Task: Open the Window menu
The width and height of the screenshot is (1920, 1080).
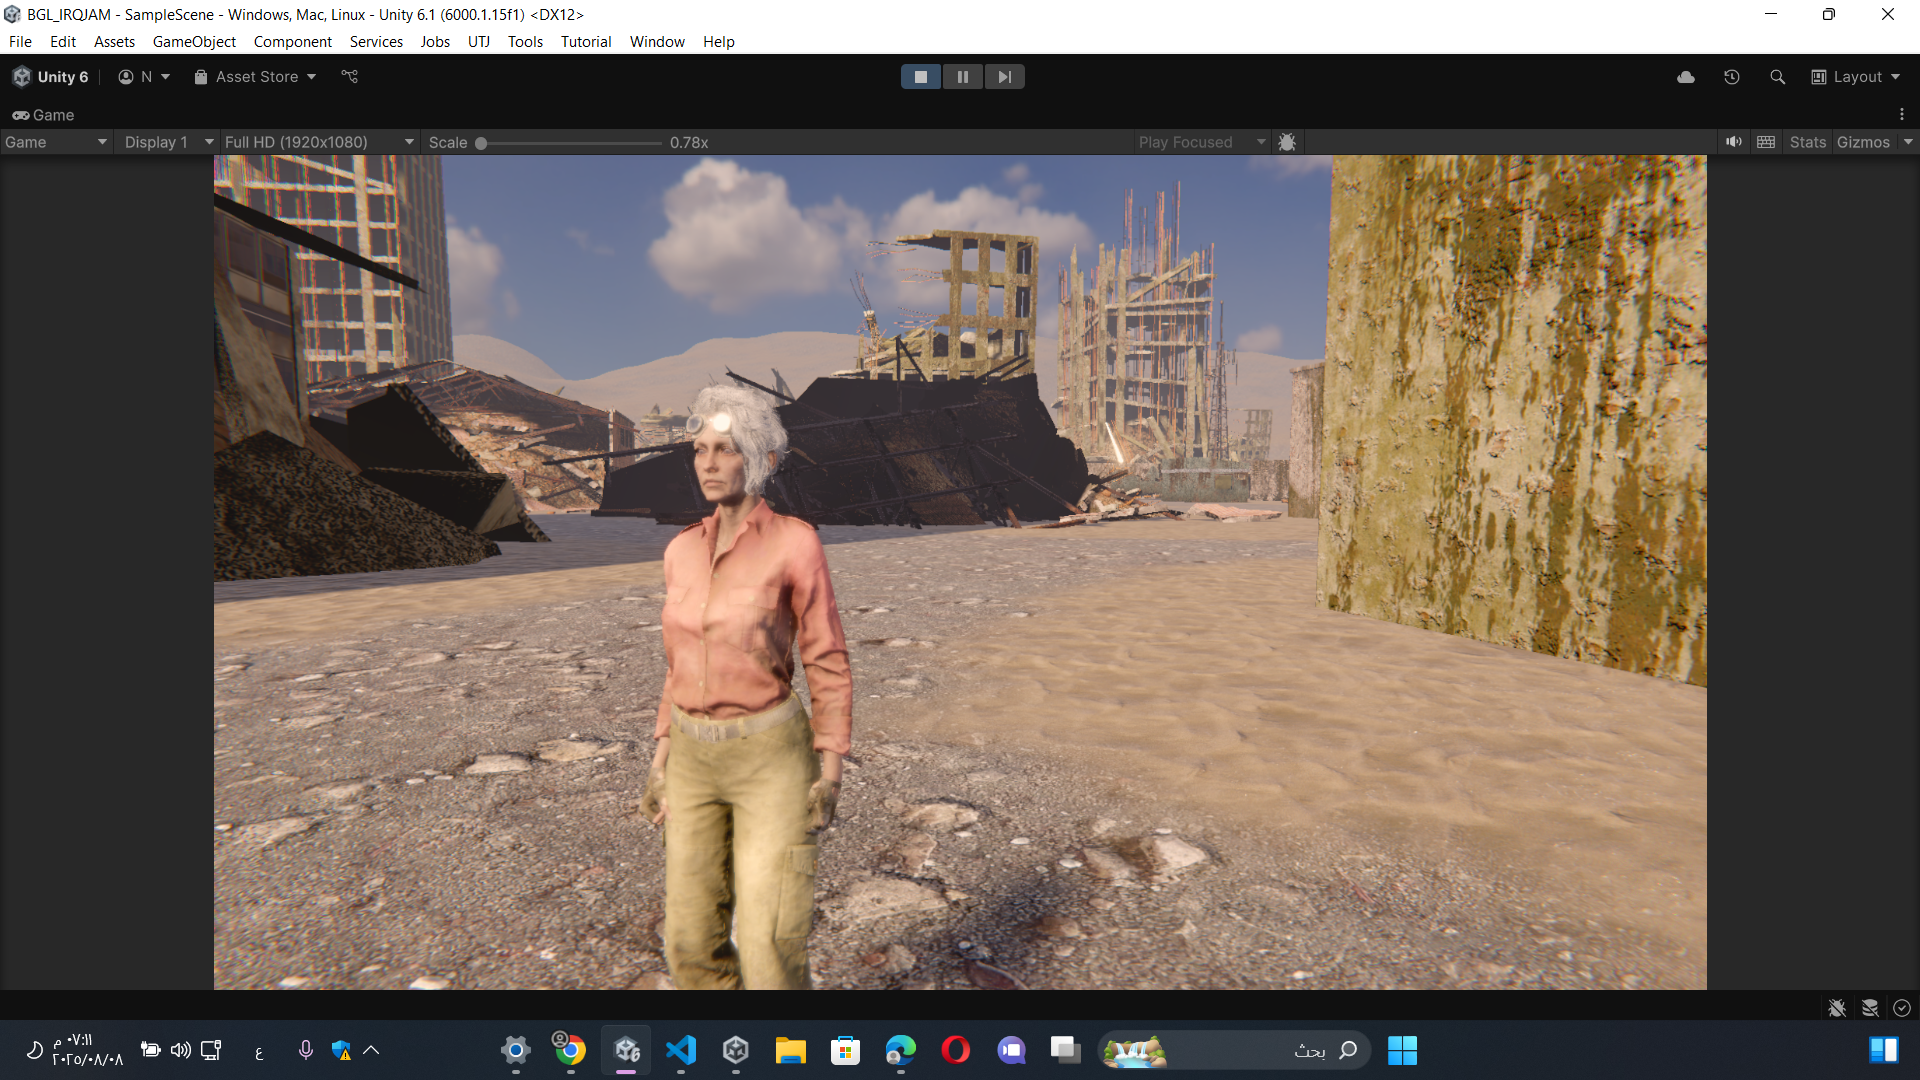Action: point(657,42)
